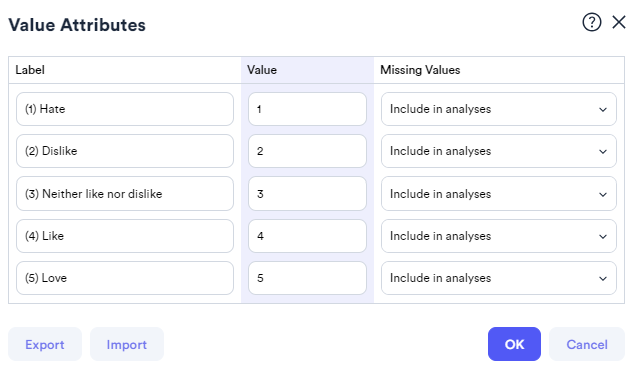Expand Missing Values dropdown for Dislike

499,151
